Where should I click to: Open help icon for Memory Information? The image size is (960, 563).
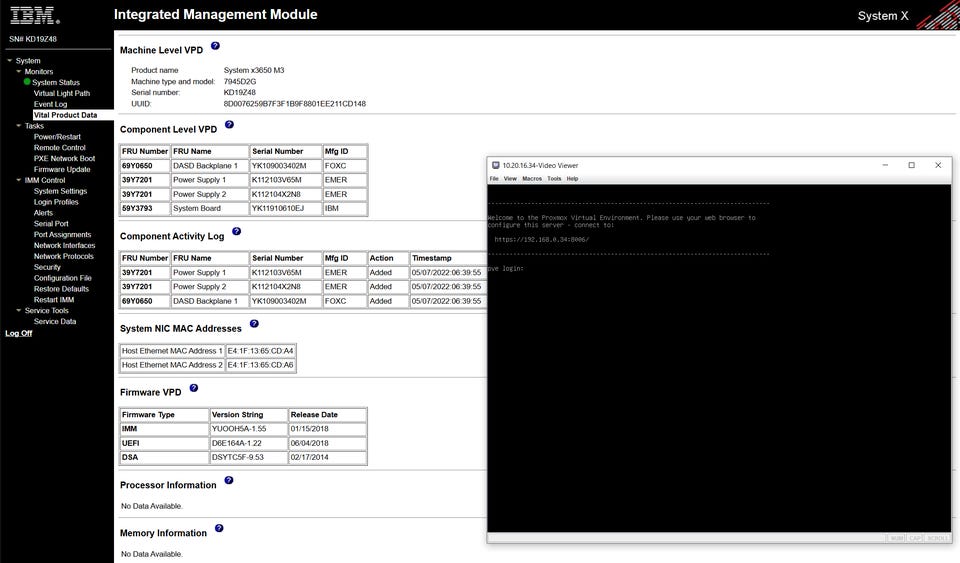tap(219, 528)
